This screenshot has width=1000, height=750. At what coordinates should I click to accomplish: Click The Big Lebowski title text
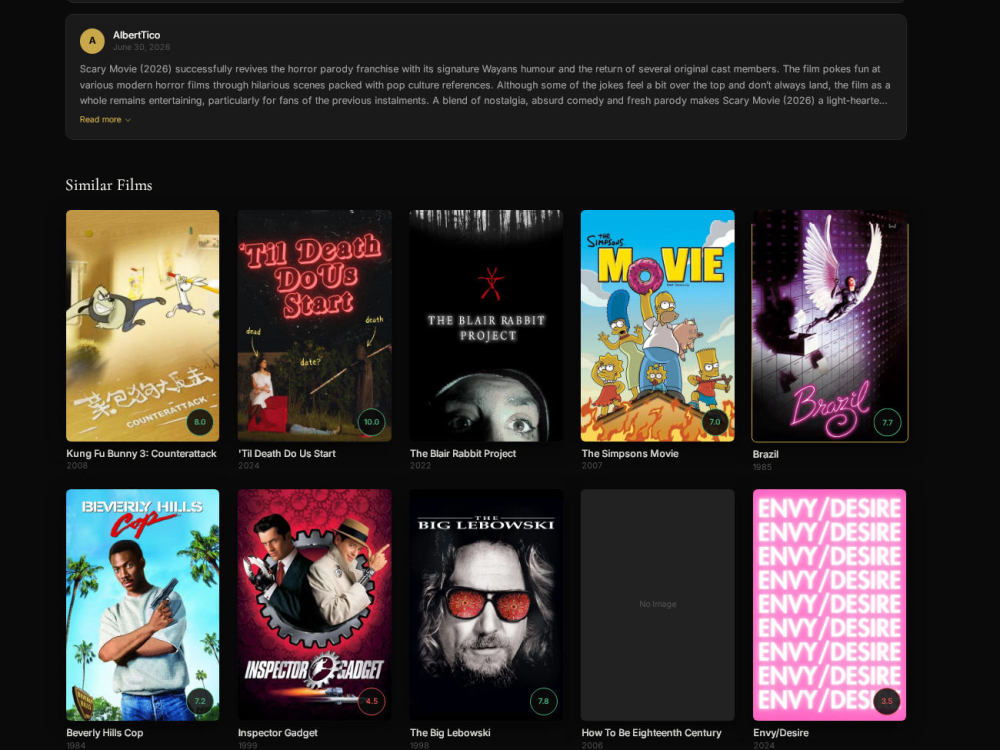click(450, 733)
